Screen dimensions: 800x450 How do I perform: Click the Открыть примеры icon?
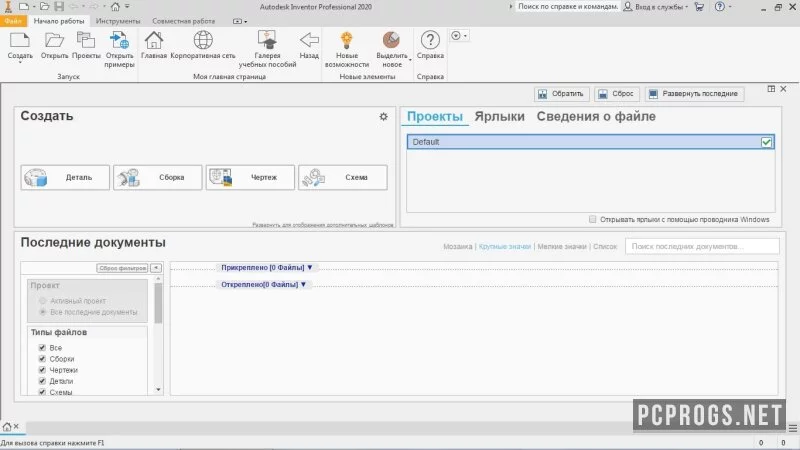[119, 40]
